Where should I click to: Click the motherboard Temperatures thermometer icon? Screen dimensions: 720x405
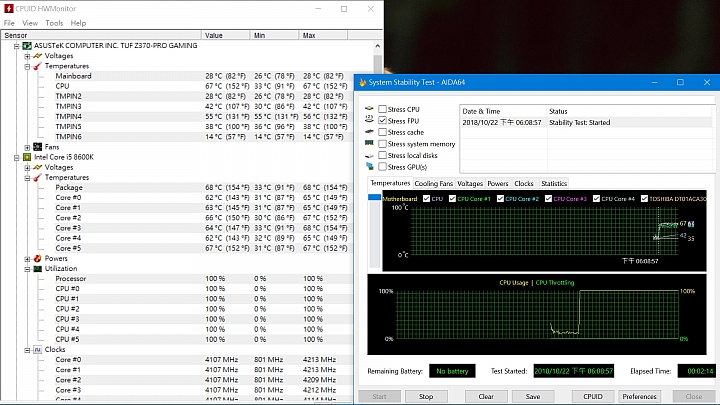click(38, 66)
